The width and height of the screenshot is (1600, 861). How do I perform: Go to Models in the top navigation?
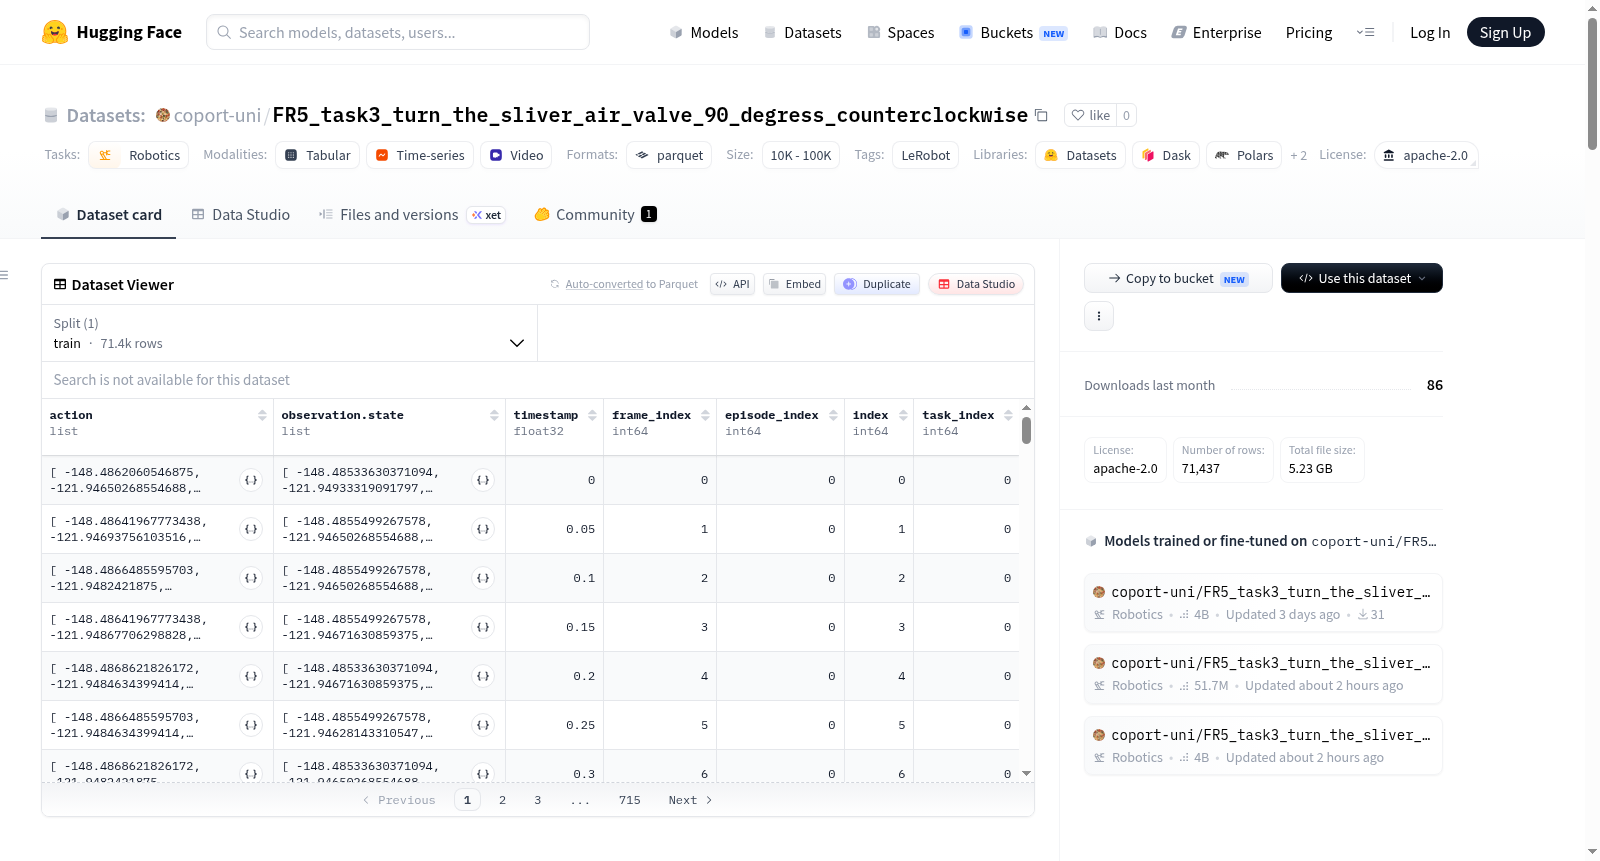pyautogui.click(x=704, y=32)
